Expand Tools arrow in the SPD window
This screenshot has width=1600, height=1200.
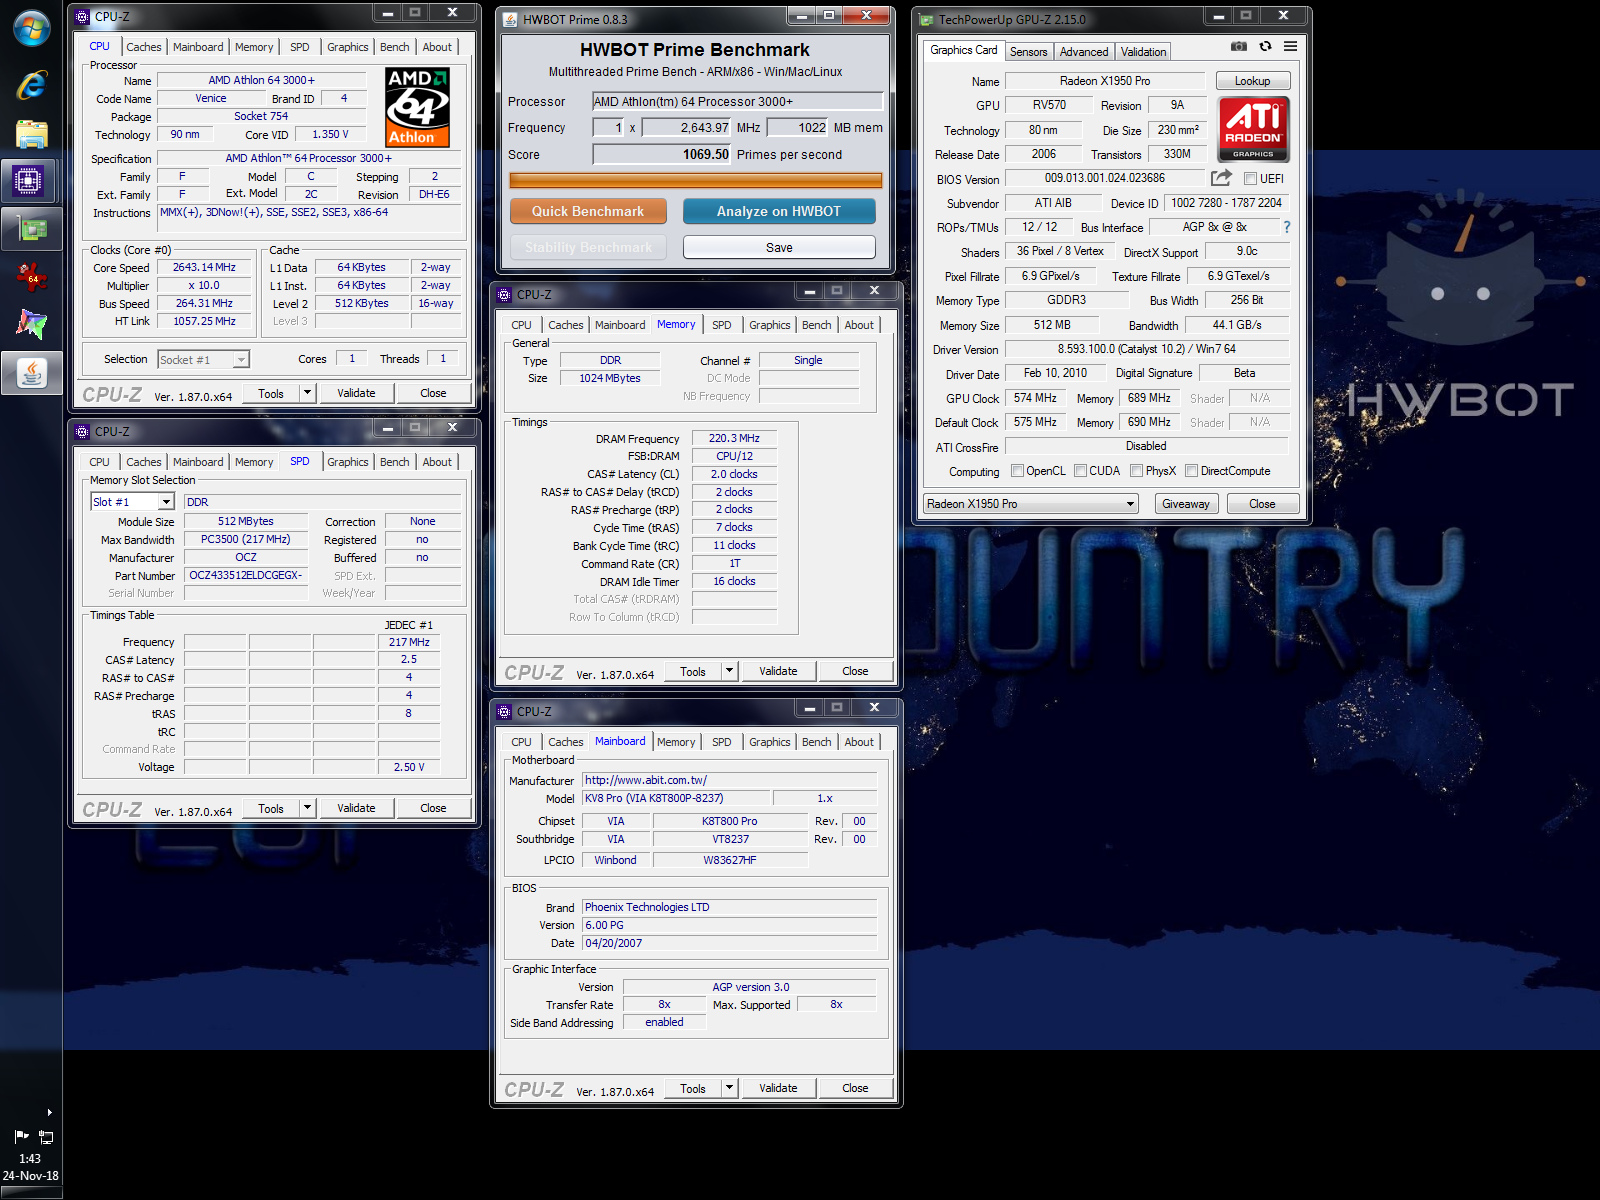click(x=308, y=808)
